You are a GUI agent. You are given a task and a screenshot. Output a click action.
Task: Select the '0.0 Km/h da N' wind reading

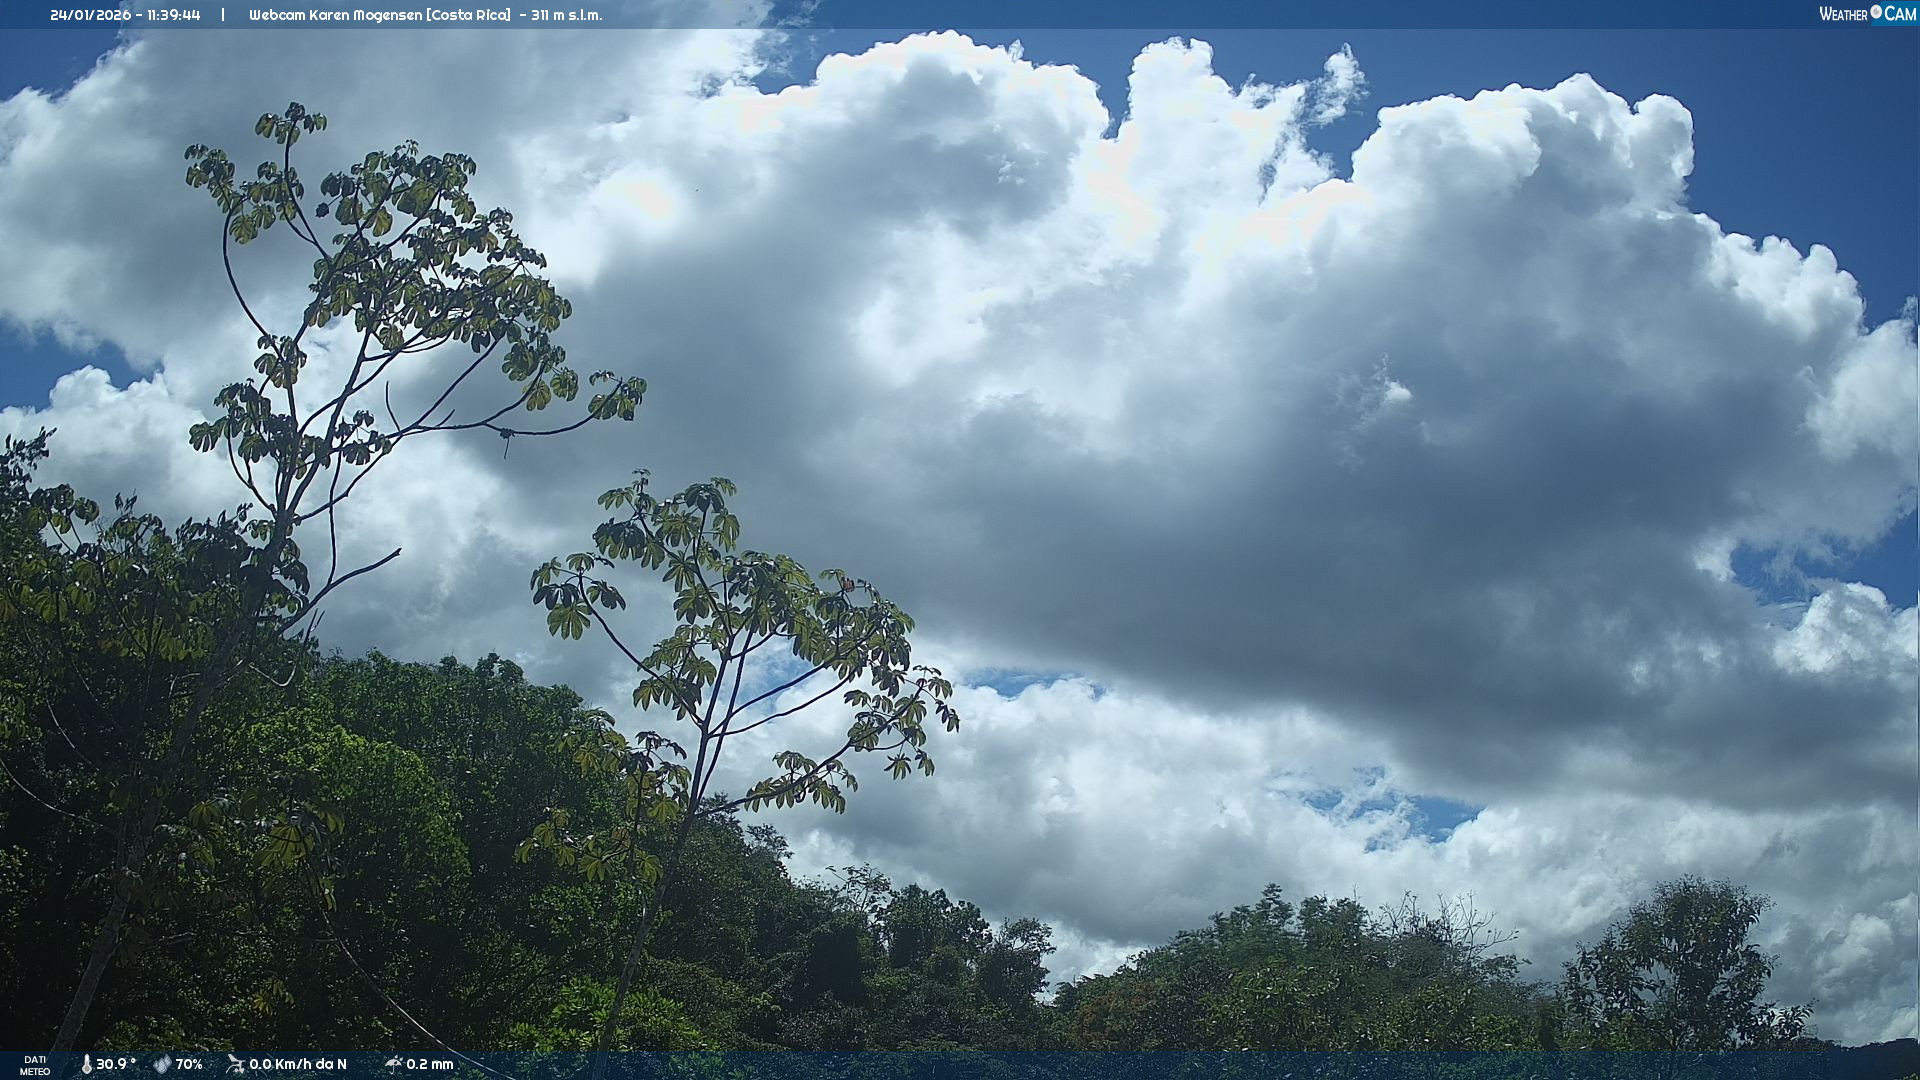(298, 1064)
